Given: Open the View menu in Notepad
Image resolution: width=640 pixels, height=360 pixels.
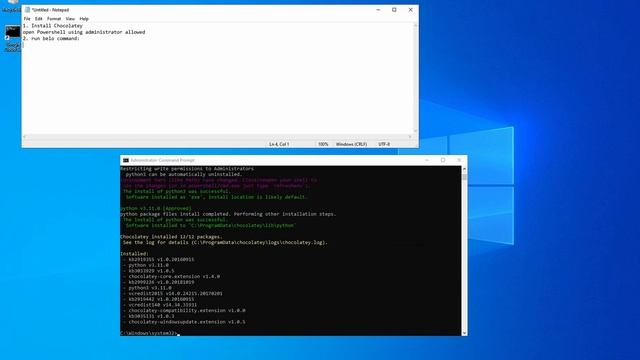Looking at the screenshot, I should click(x=70, y=19).
